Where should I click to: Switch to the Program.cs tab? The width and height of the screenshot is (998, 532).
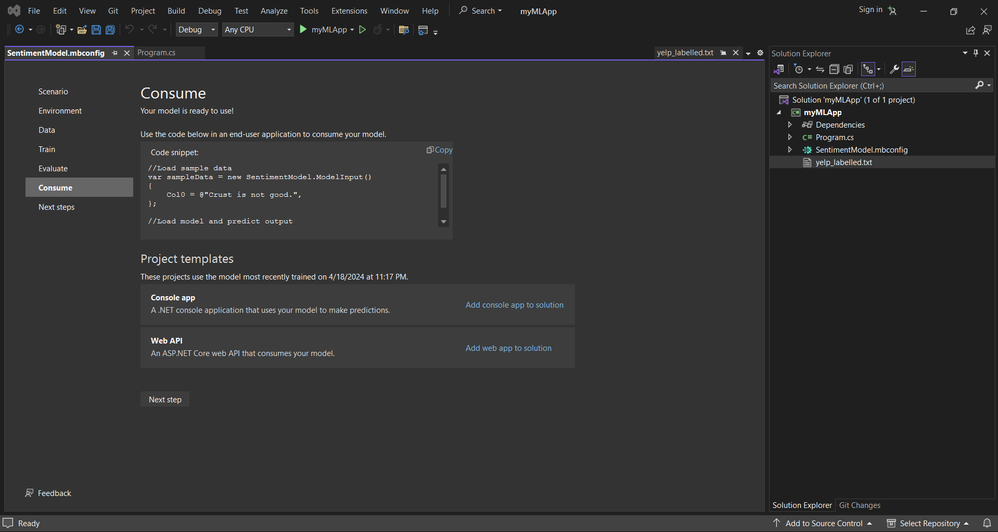(157, 53)
